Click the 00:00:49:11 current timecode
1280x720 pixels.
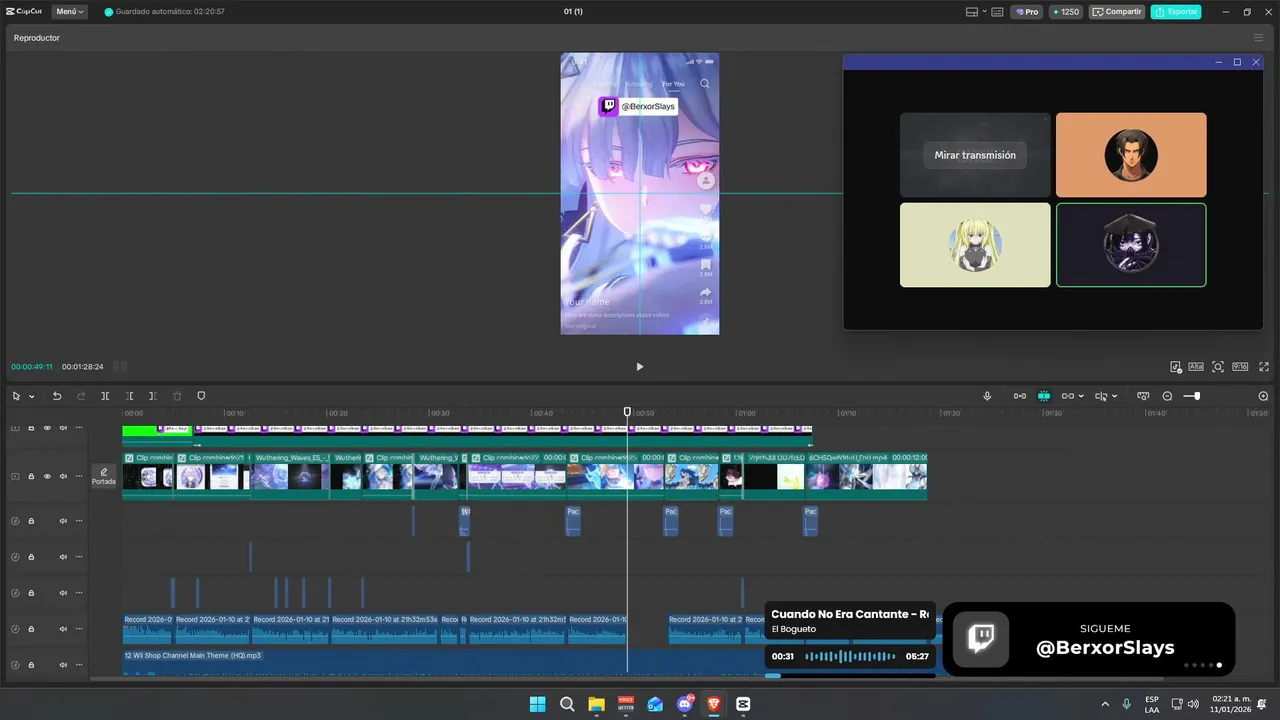(32, 367)
